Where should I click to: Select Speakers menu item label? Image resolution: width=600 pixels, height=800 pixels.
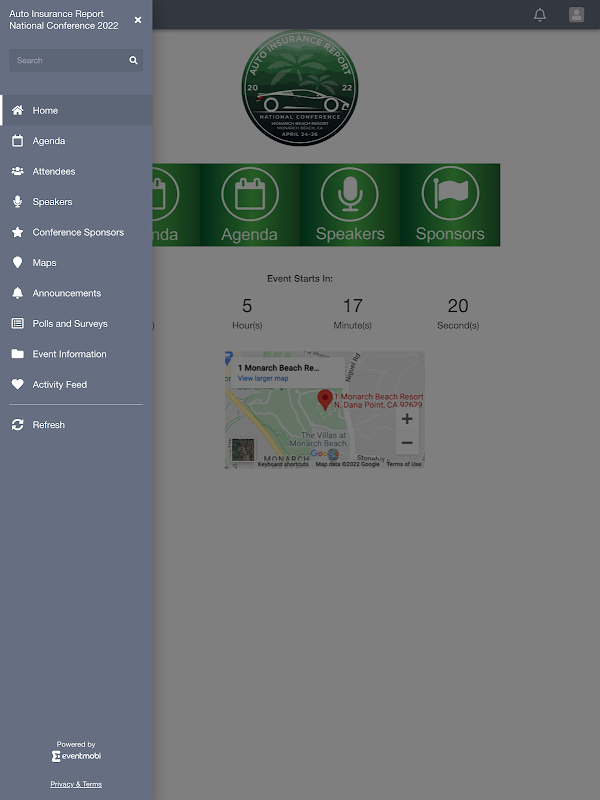pos(53,202)
